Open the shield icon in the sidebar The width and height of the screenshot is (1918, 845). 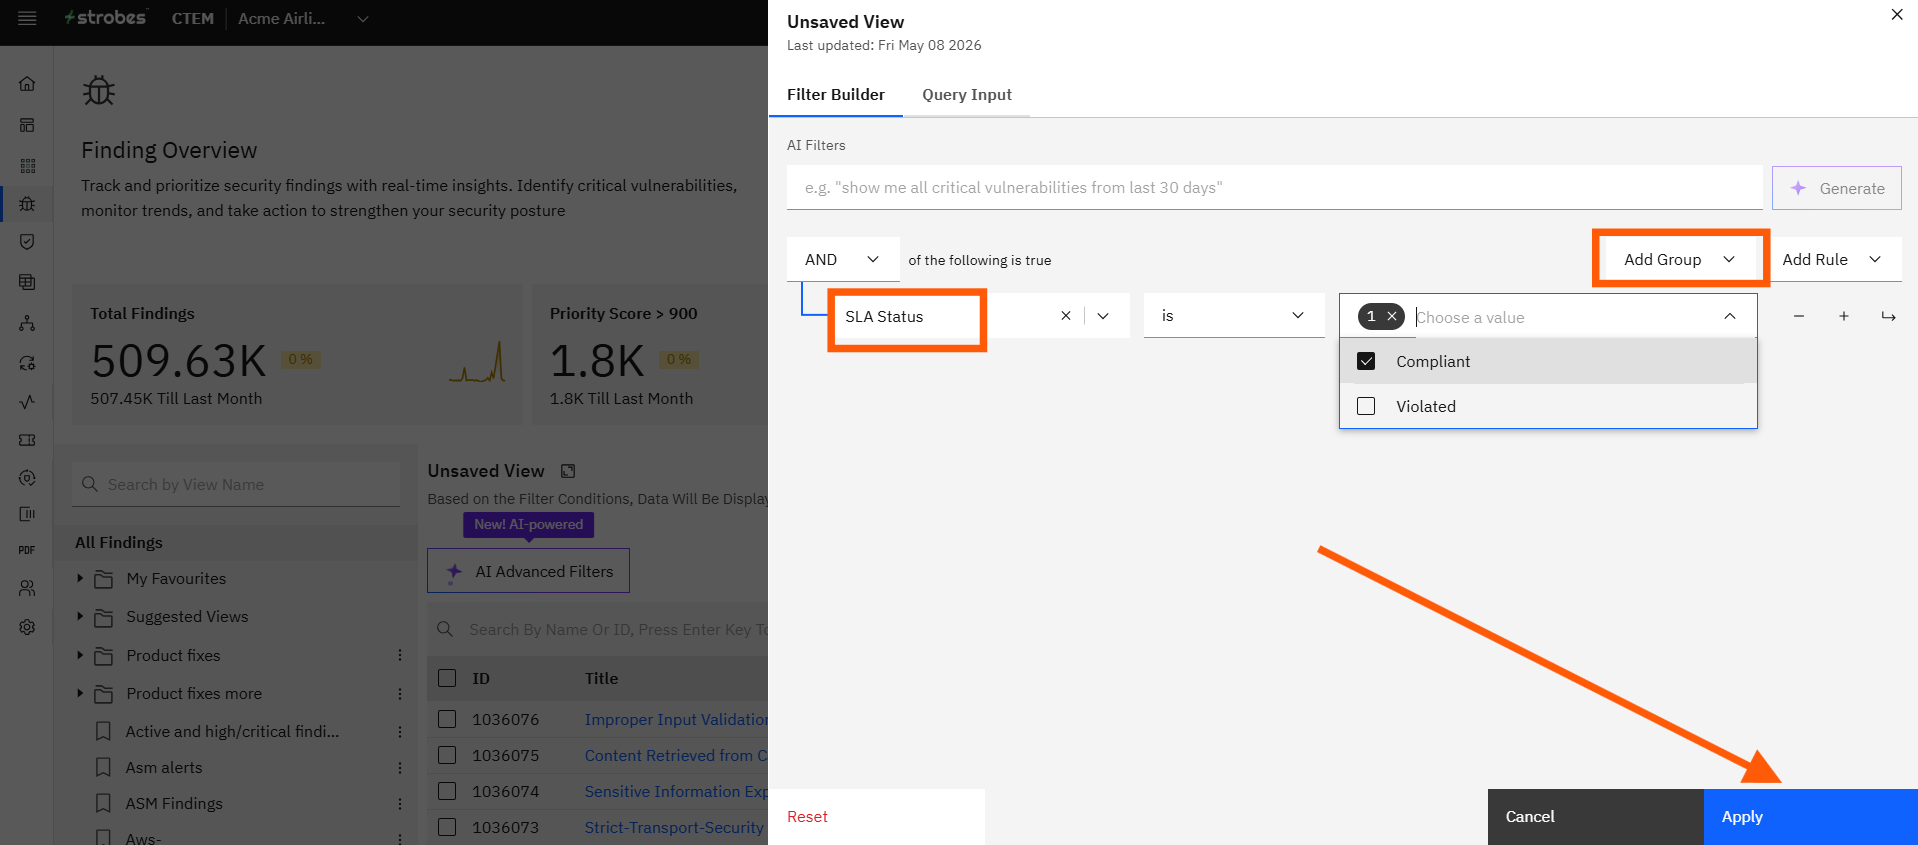point(27,242)
